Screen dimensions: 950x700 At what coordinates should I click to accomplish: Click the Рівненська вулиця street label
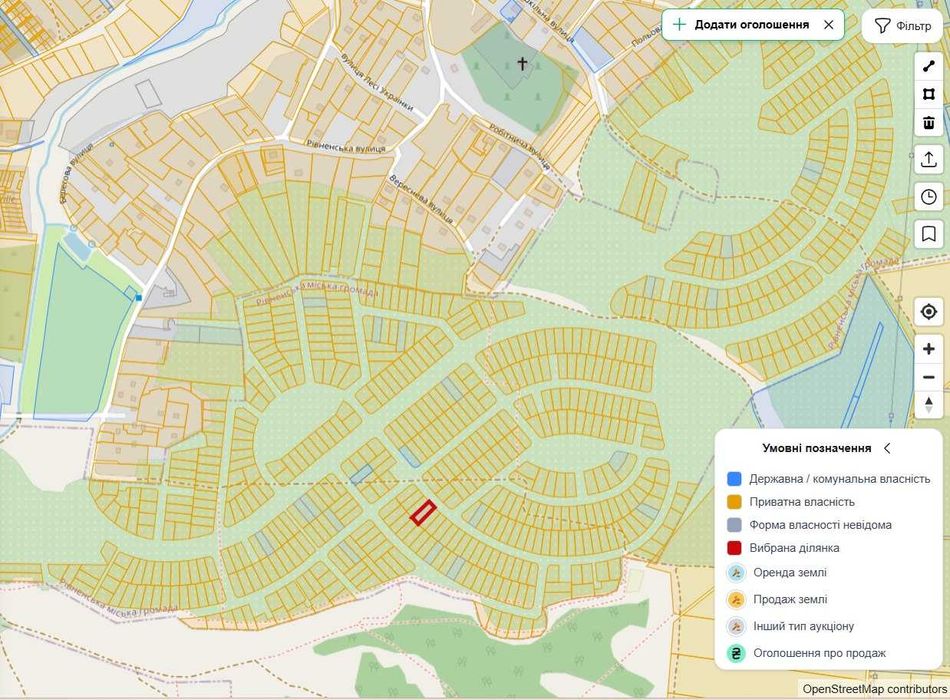347,146
